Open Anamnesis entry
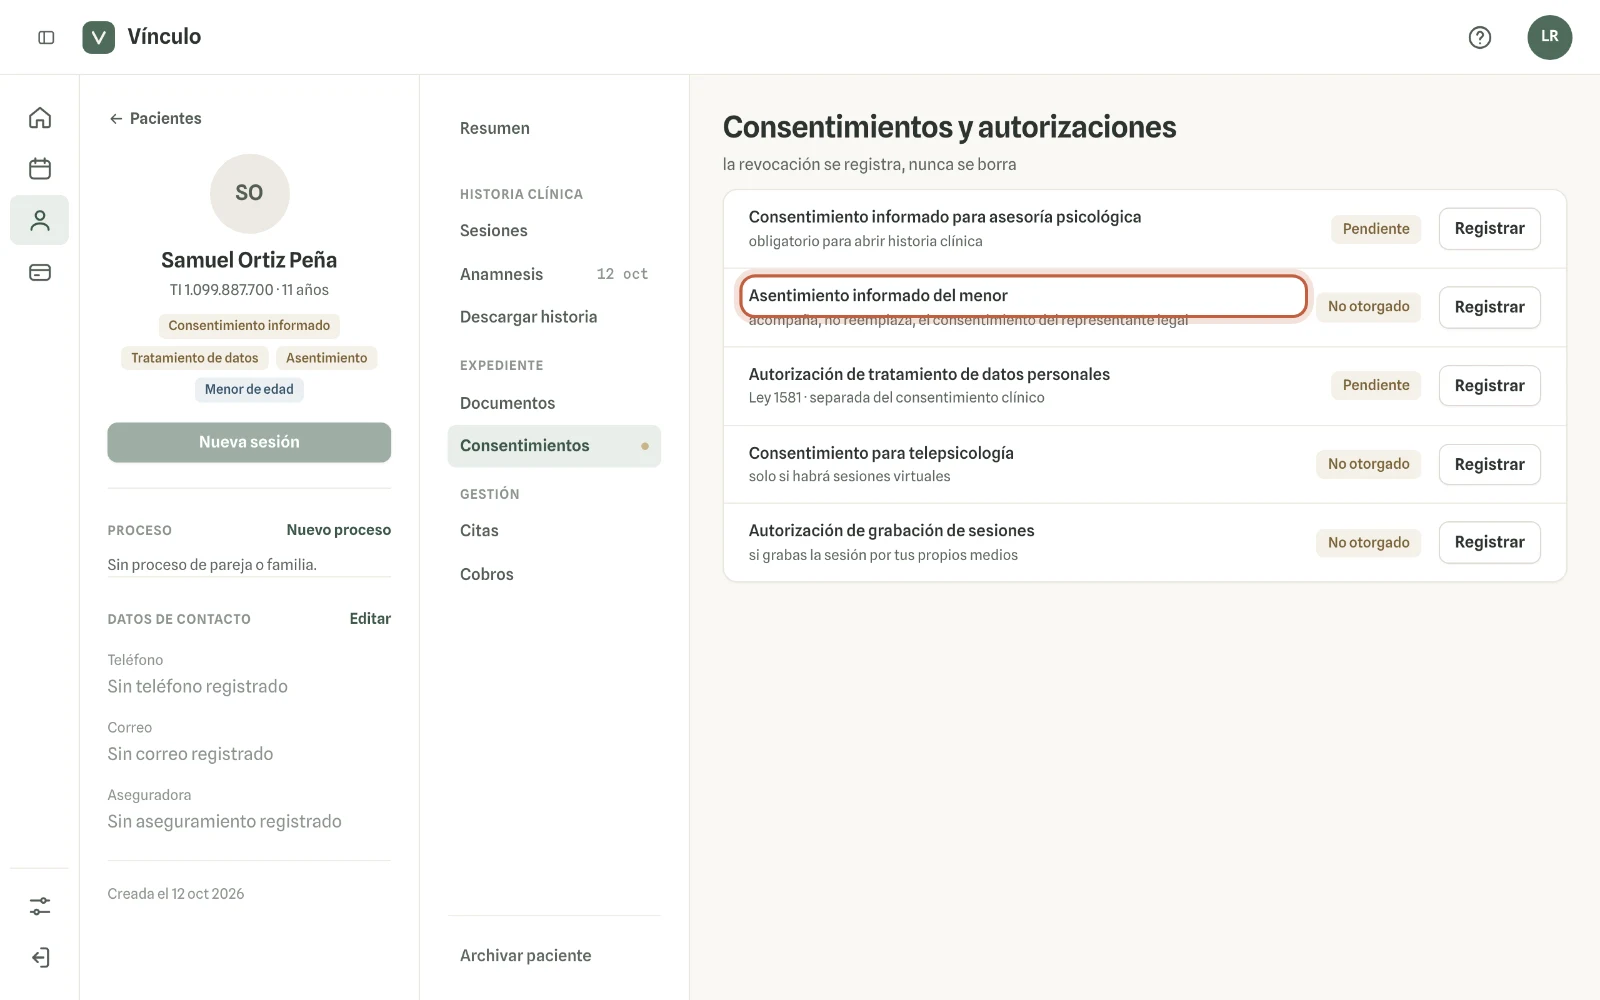The width and height of the screenshot is (1600, 1000). click(x=554, y=274)
